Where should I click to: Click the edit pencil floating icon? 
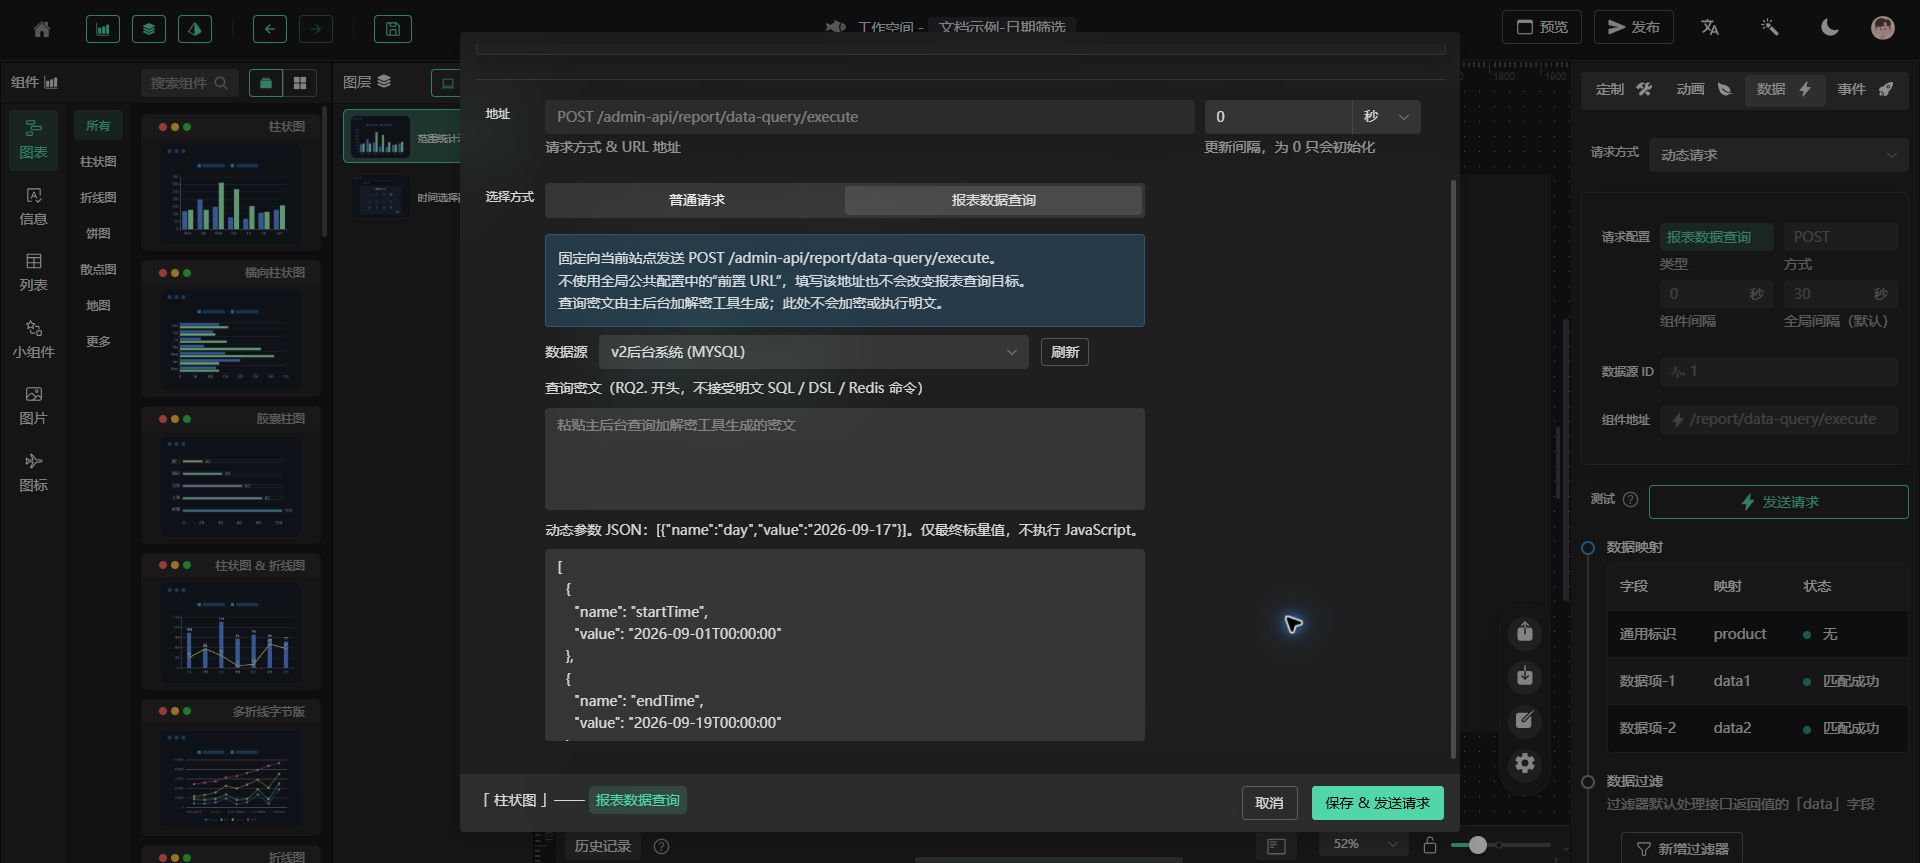click(x=1525, y=720)
